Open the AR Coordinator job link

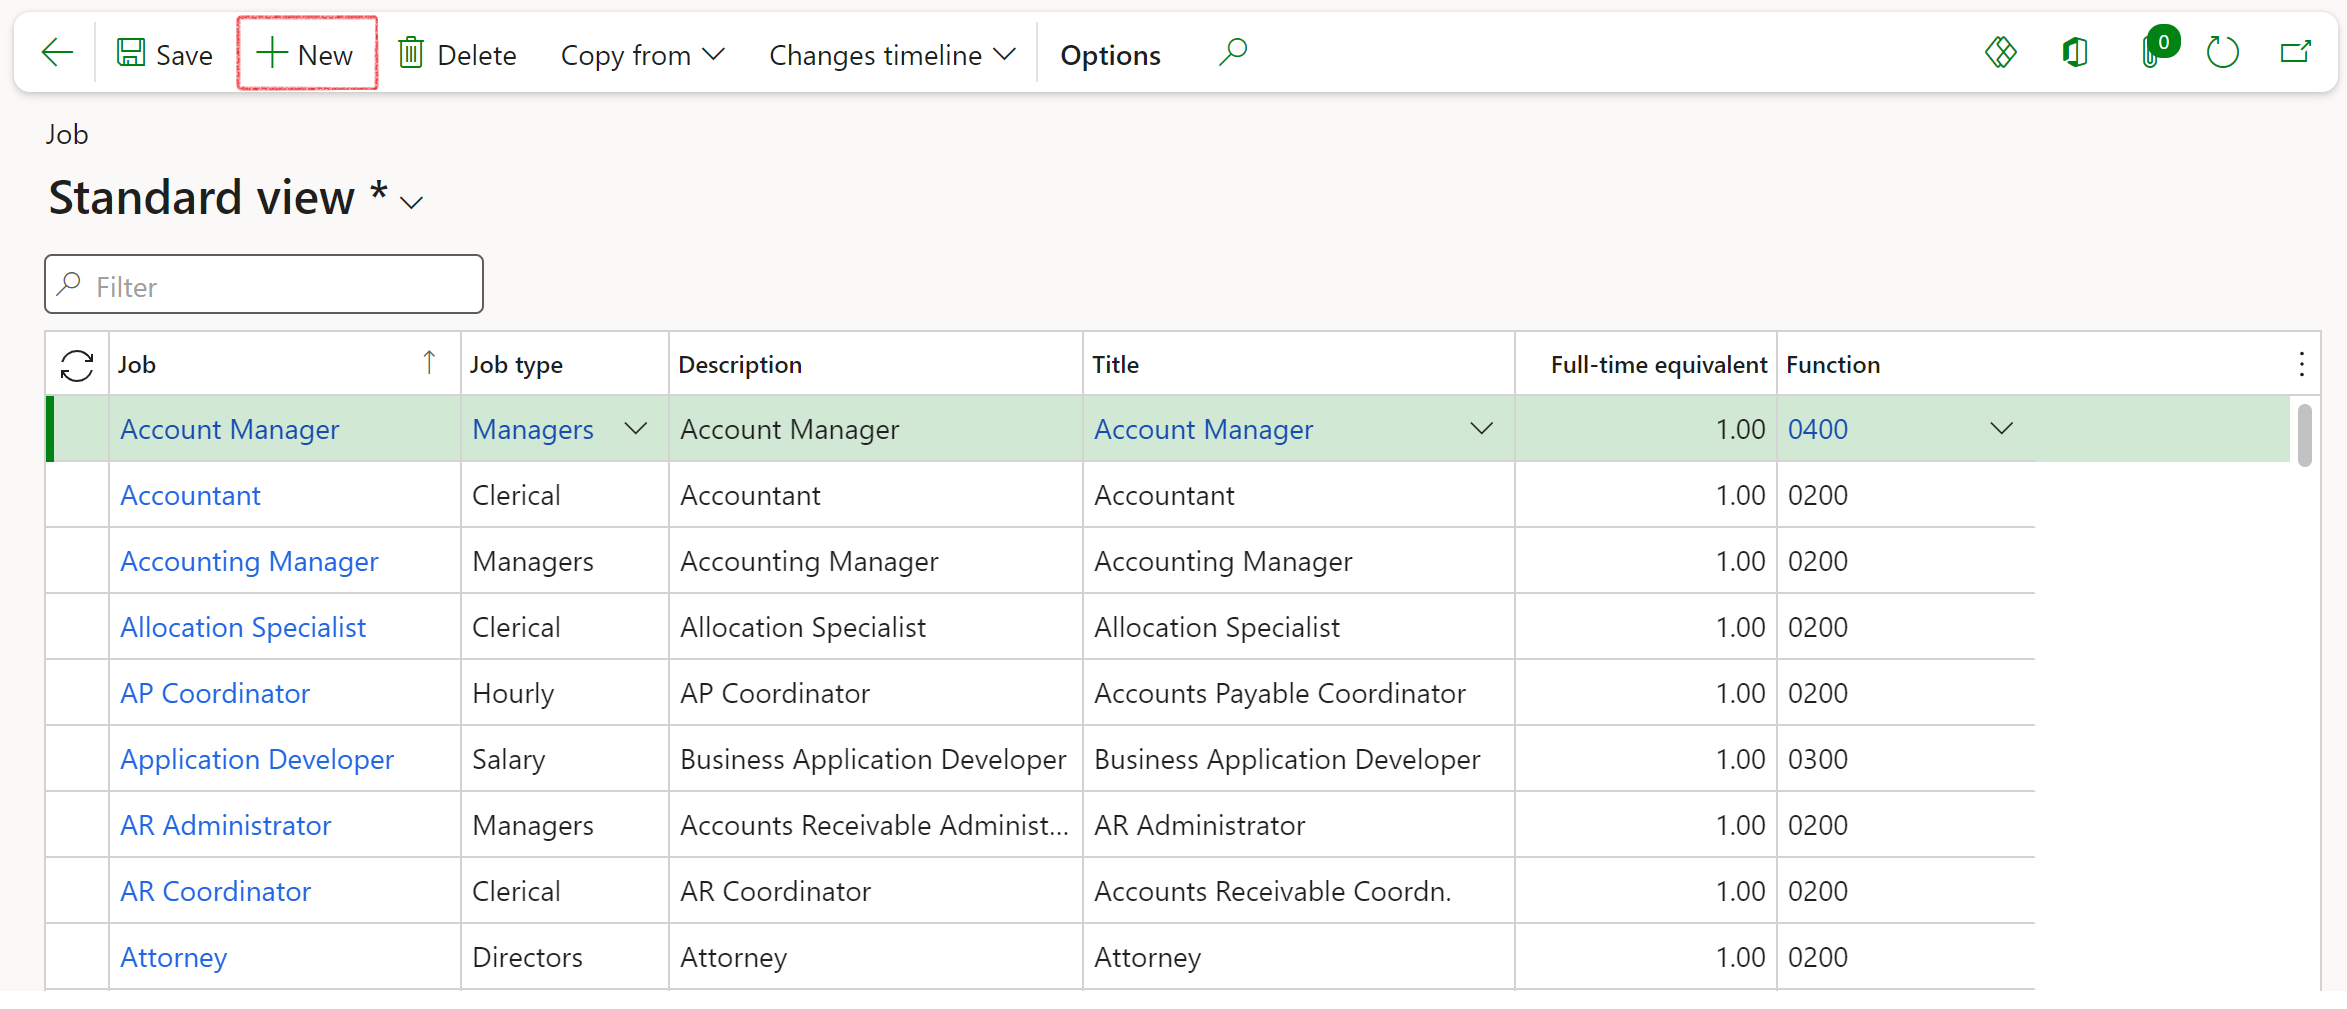click(215, 891)
